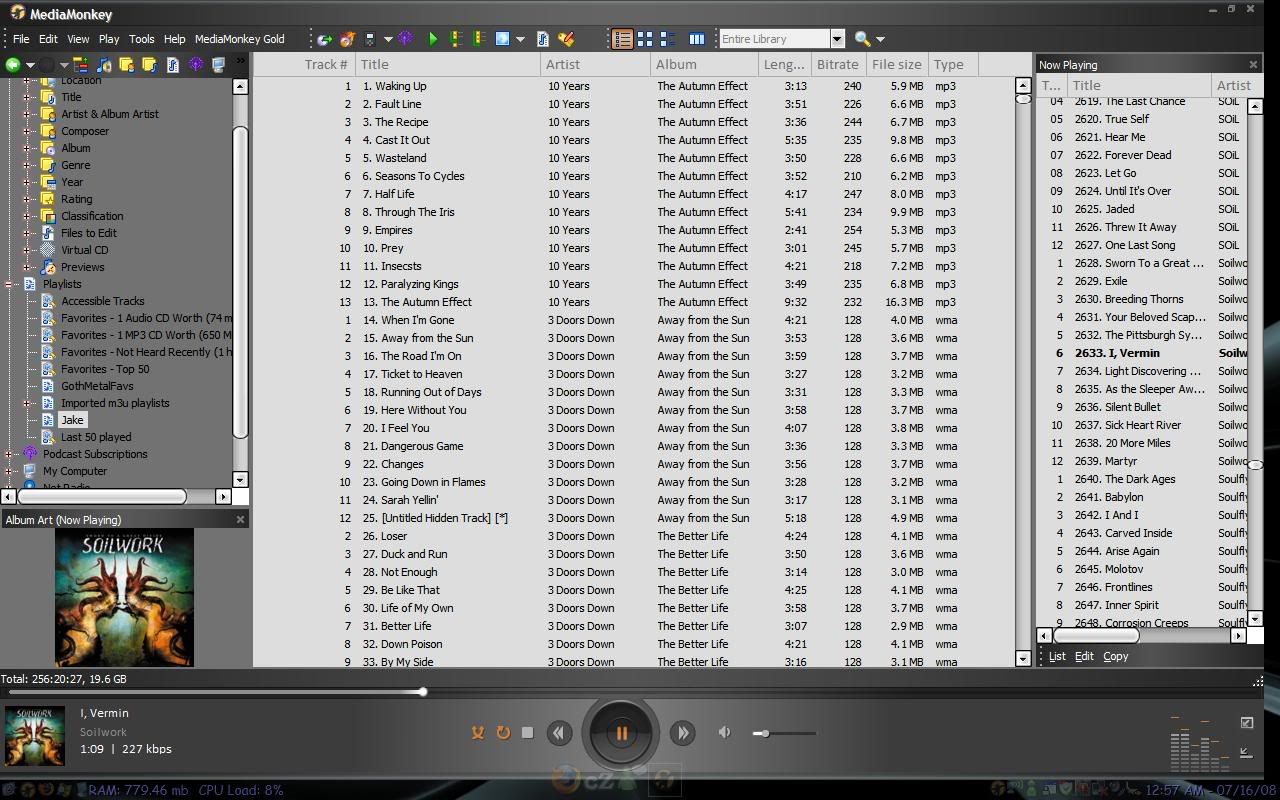This screenshot has height=800, width=1280.
Task: Click the green Play icon in toolbar
Action: coord(433,39)
